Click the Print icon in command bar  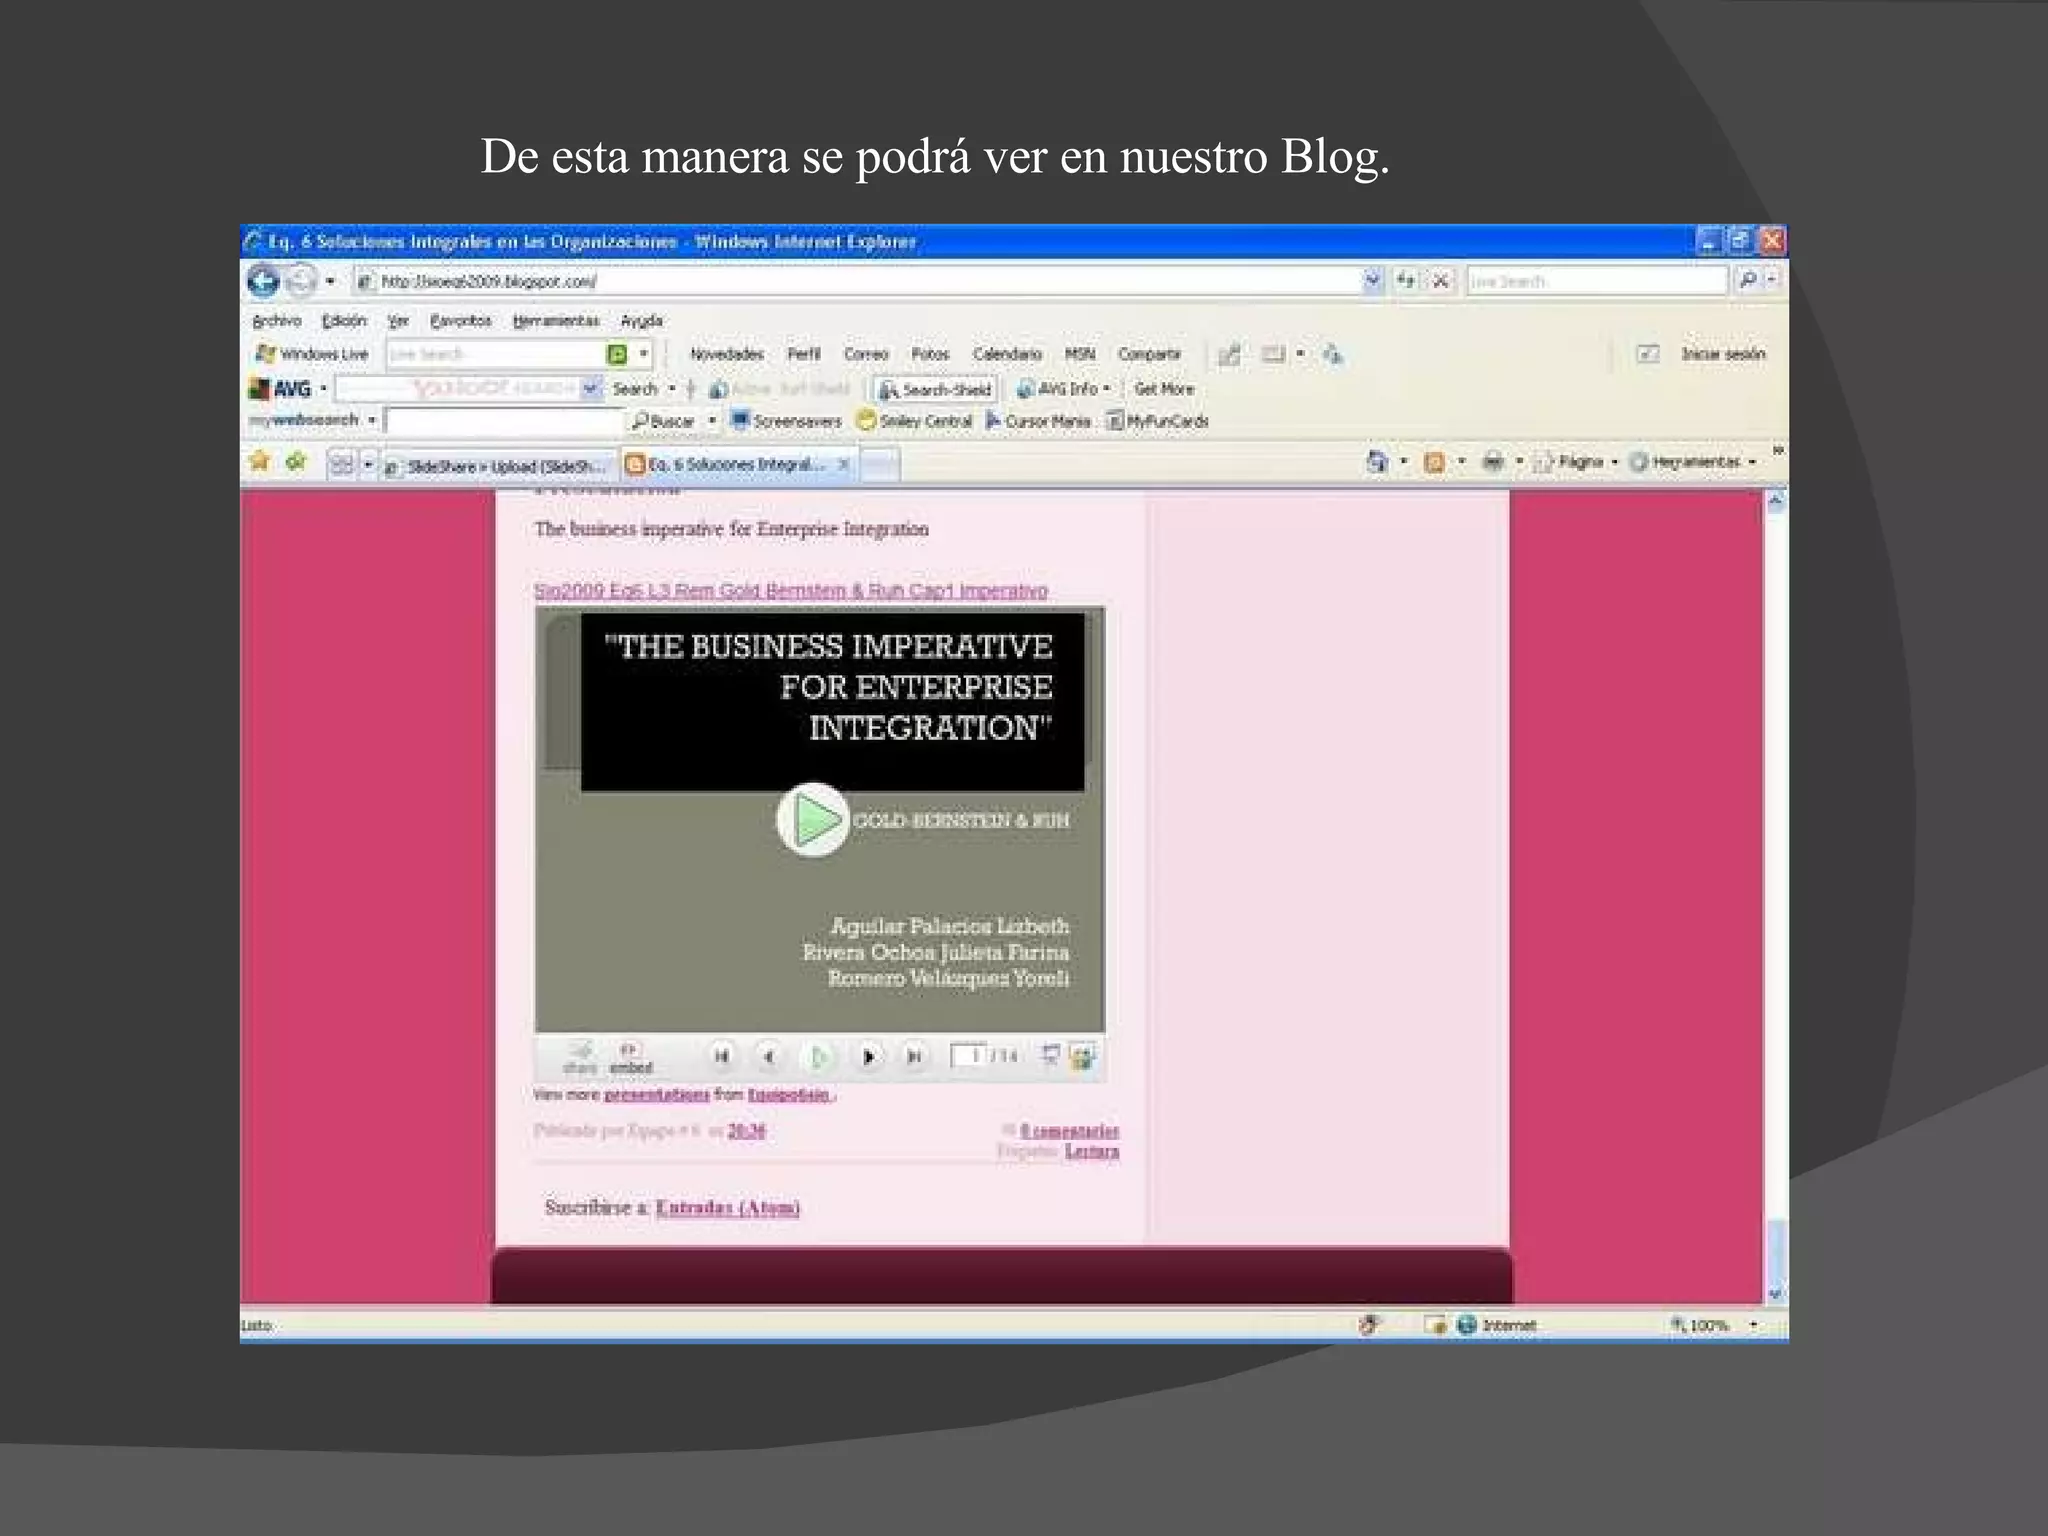1492,461
